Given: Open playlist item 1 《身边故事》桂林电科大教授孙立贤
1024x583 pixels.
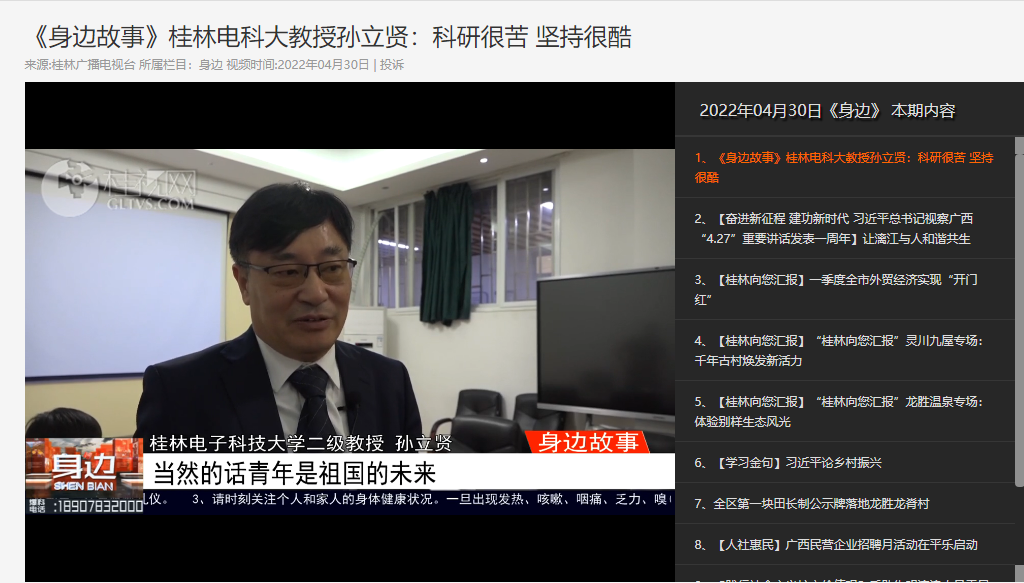Looking at the screenshot, I should [x=844, y=167].
